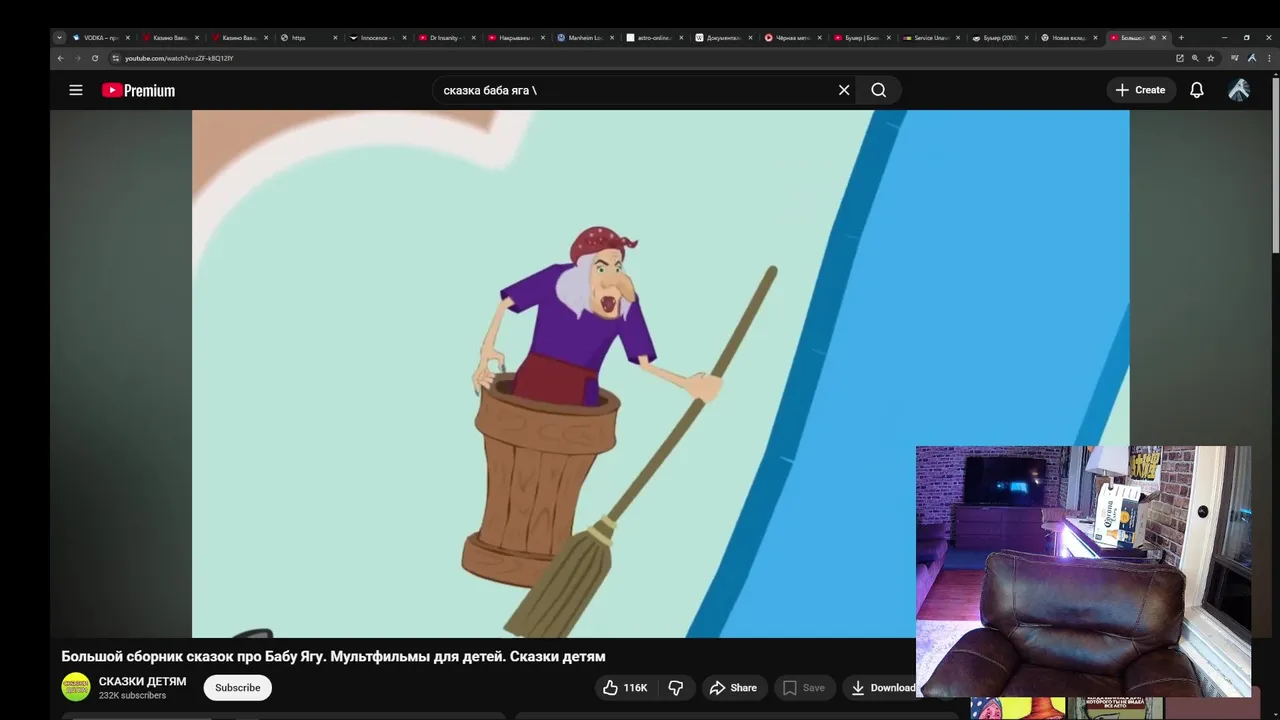Open Chrome profile avatar in toolbar
This screenshot has height=720, width=1280.
1252,58
